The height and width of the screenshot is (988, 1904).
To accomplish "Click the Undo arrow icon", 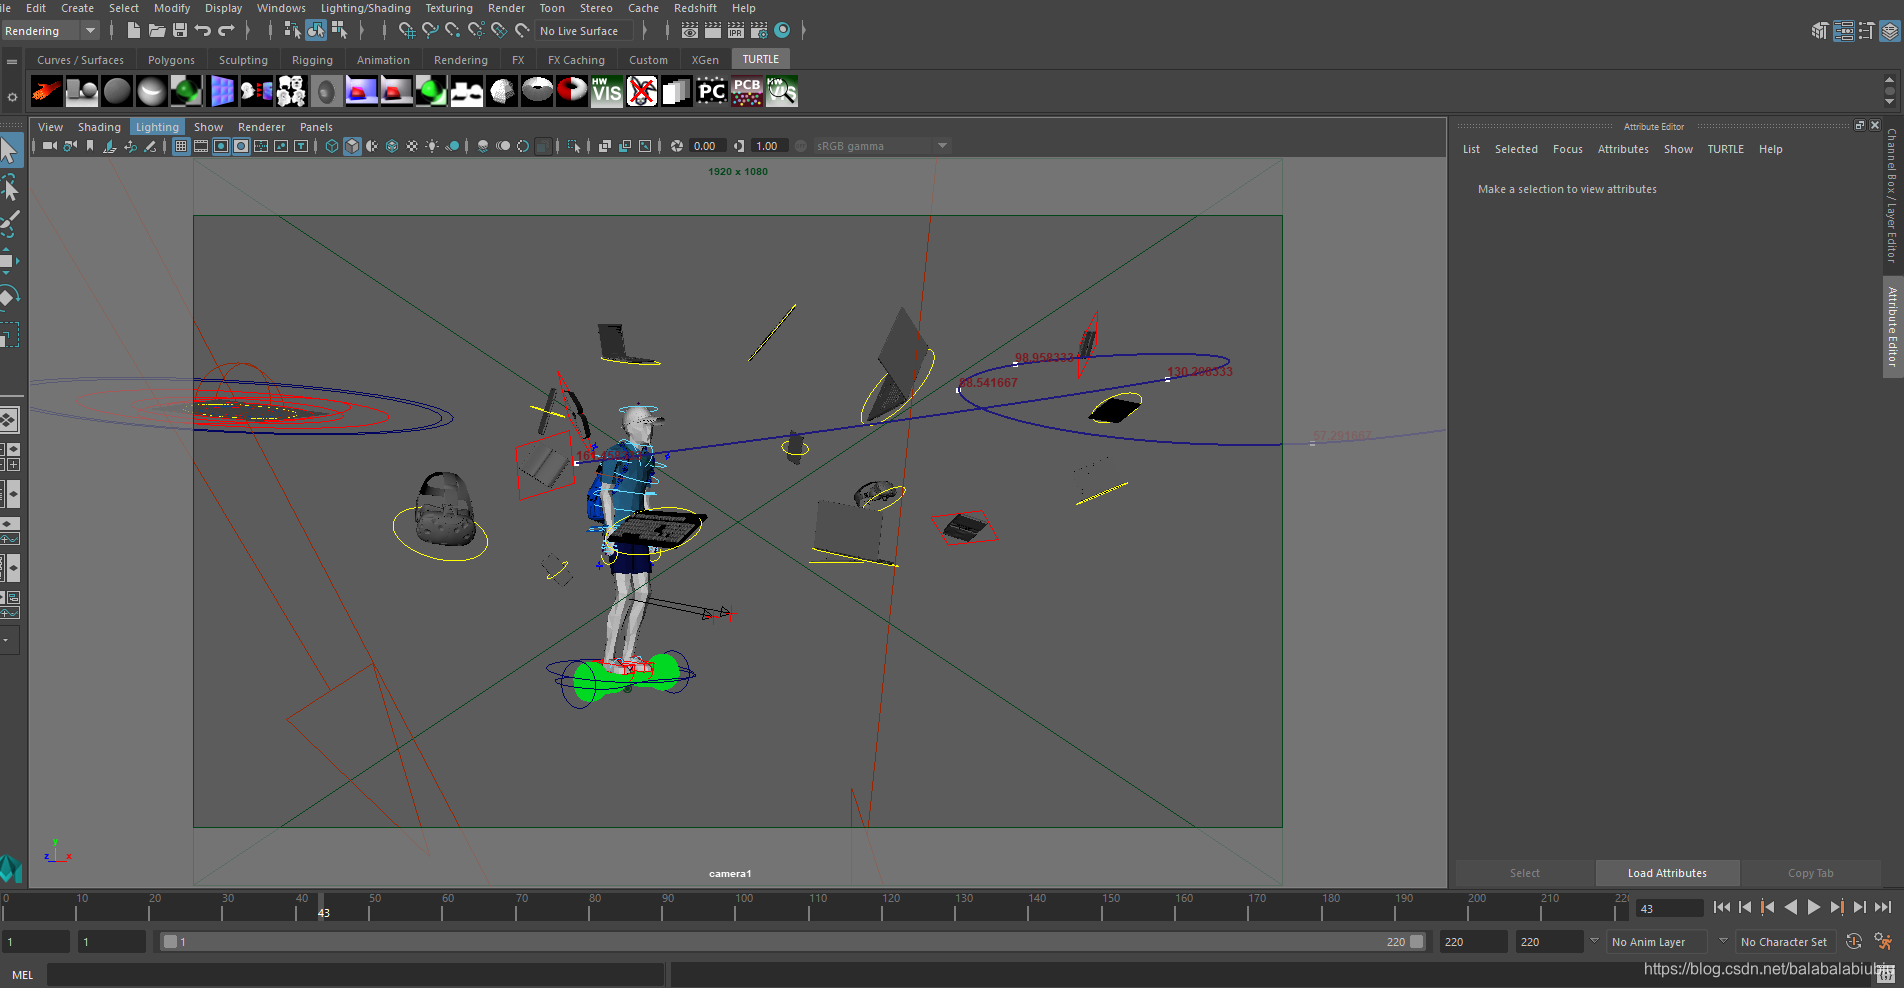I will (x=203, y=31).
